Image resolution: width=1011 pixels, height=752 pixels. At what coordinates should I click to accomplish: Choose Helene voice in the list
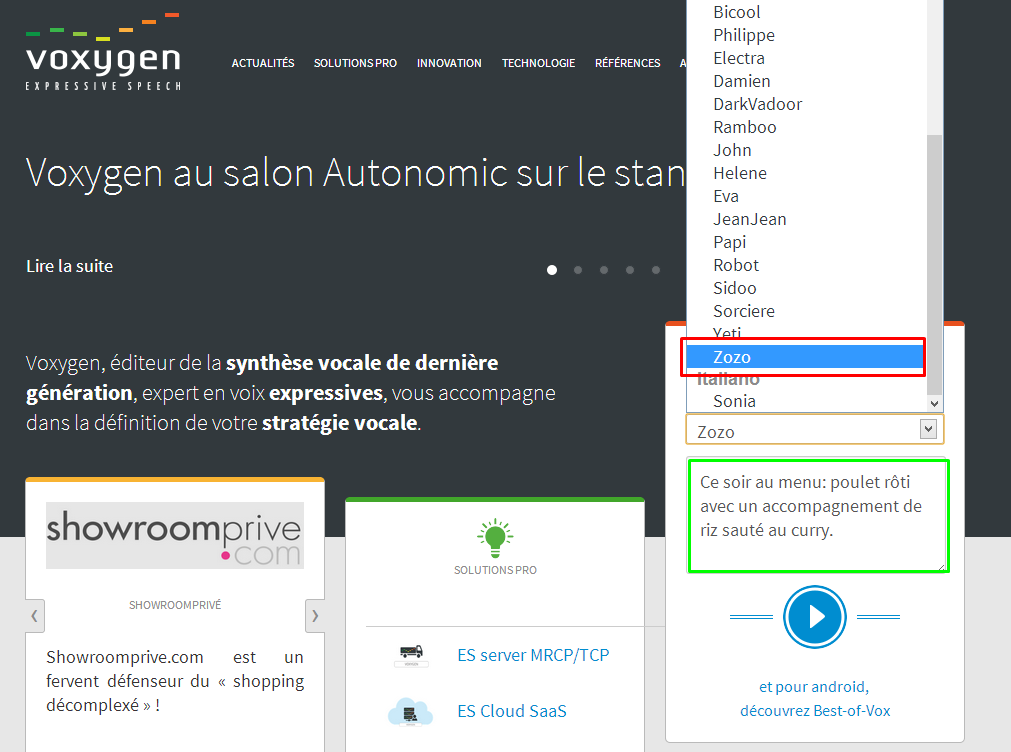pos(806,173)
